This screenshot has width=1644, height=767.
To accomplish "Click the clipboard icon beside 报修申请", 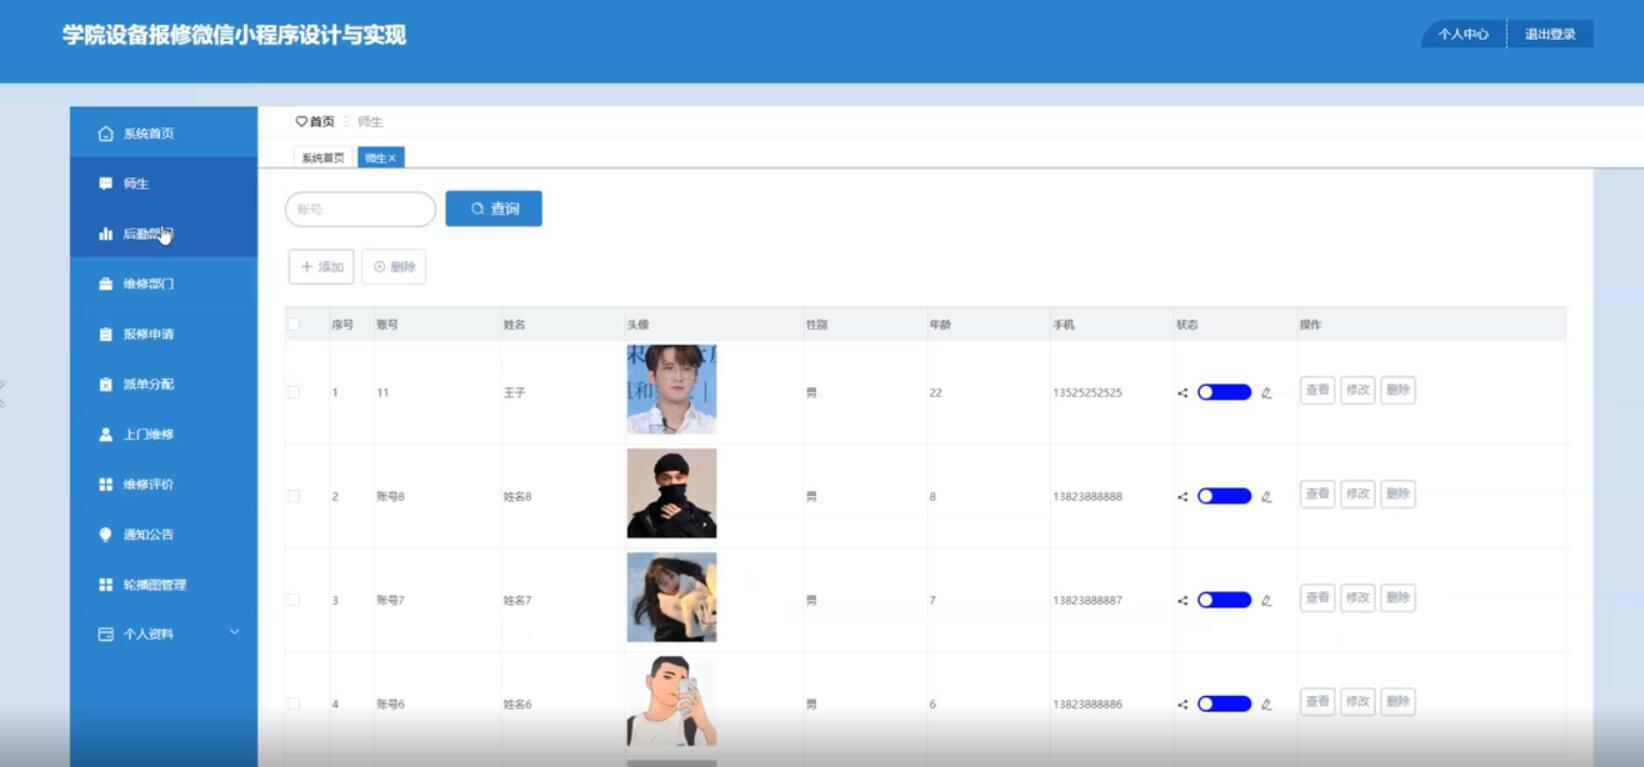I will pyautogui.click(x=105, y=334).
